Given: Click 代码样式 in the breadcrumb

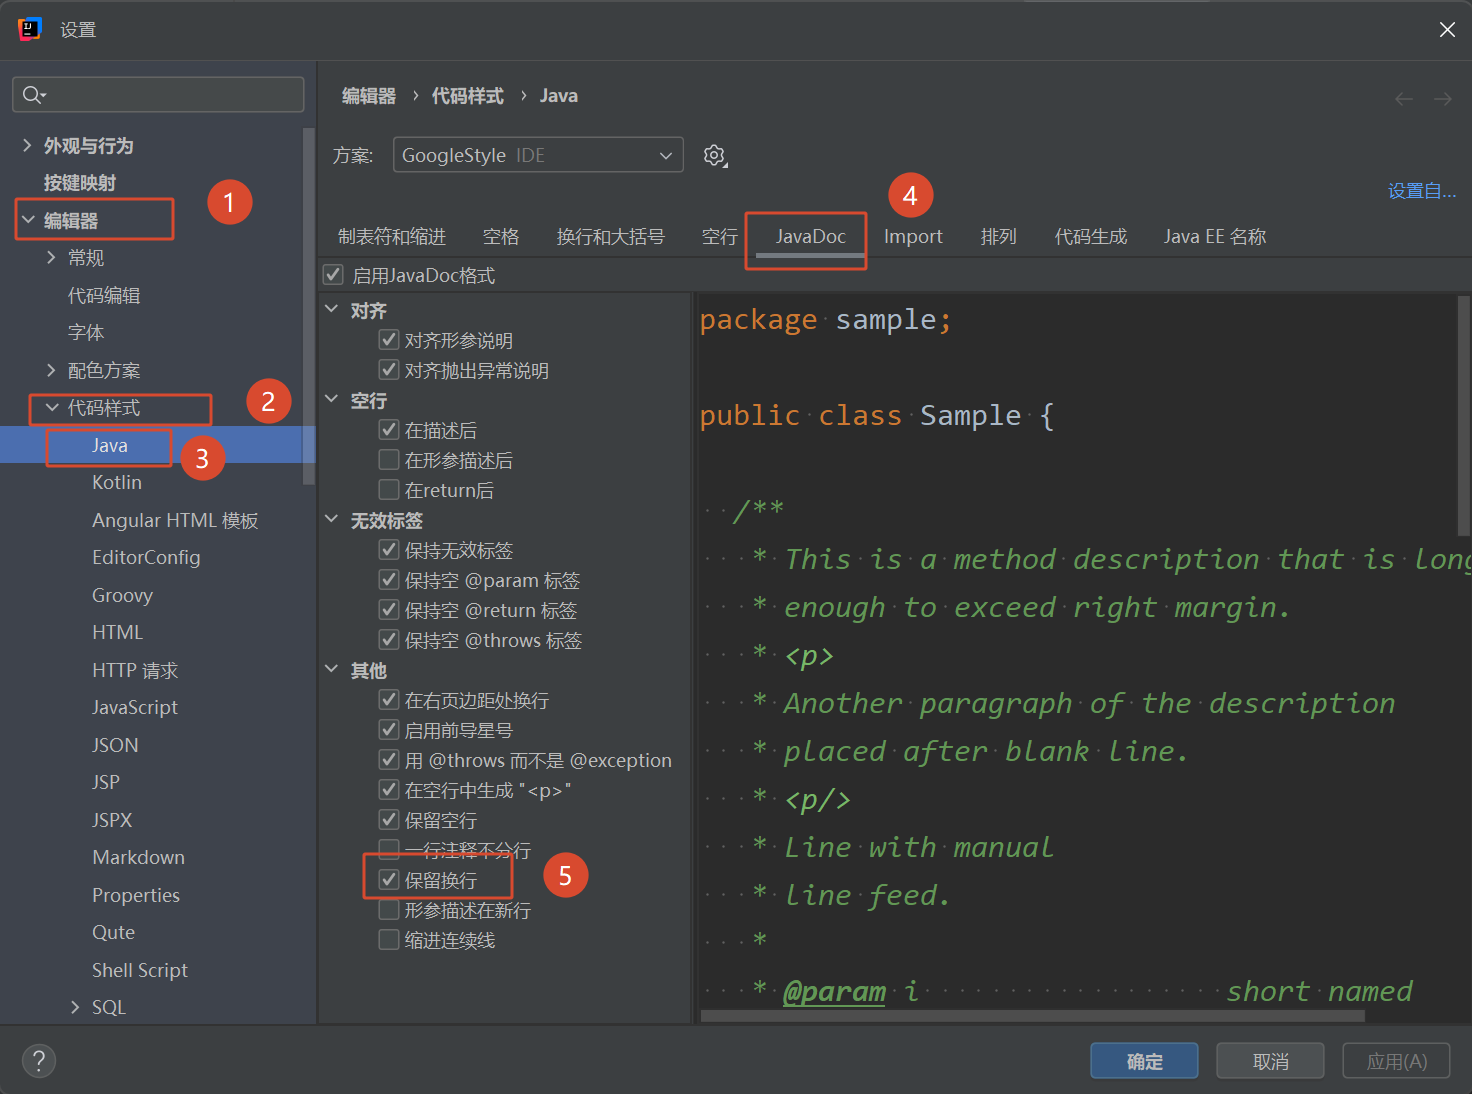Looking at the screenshot, I should 467,96.
